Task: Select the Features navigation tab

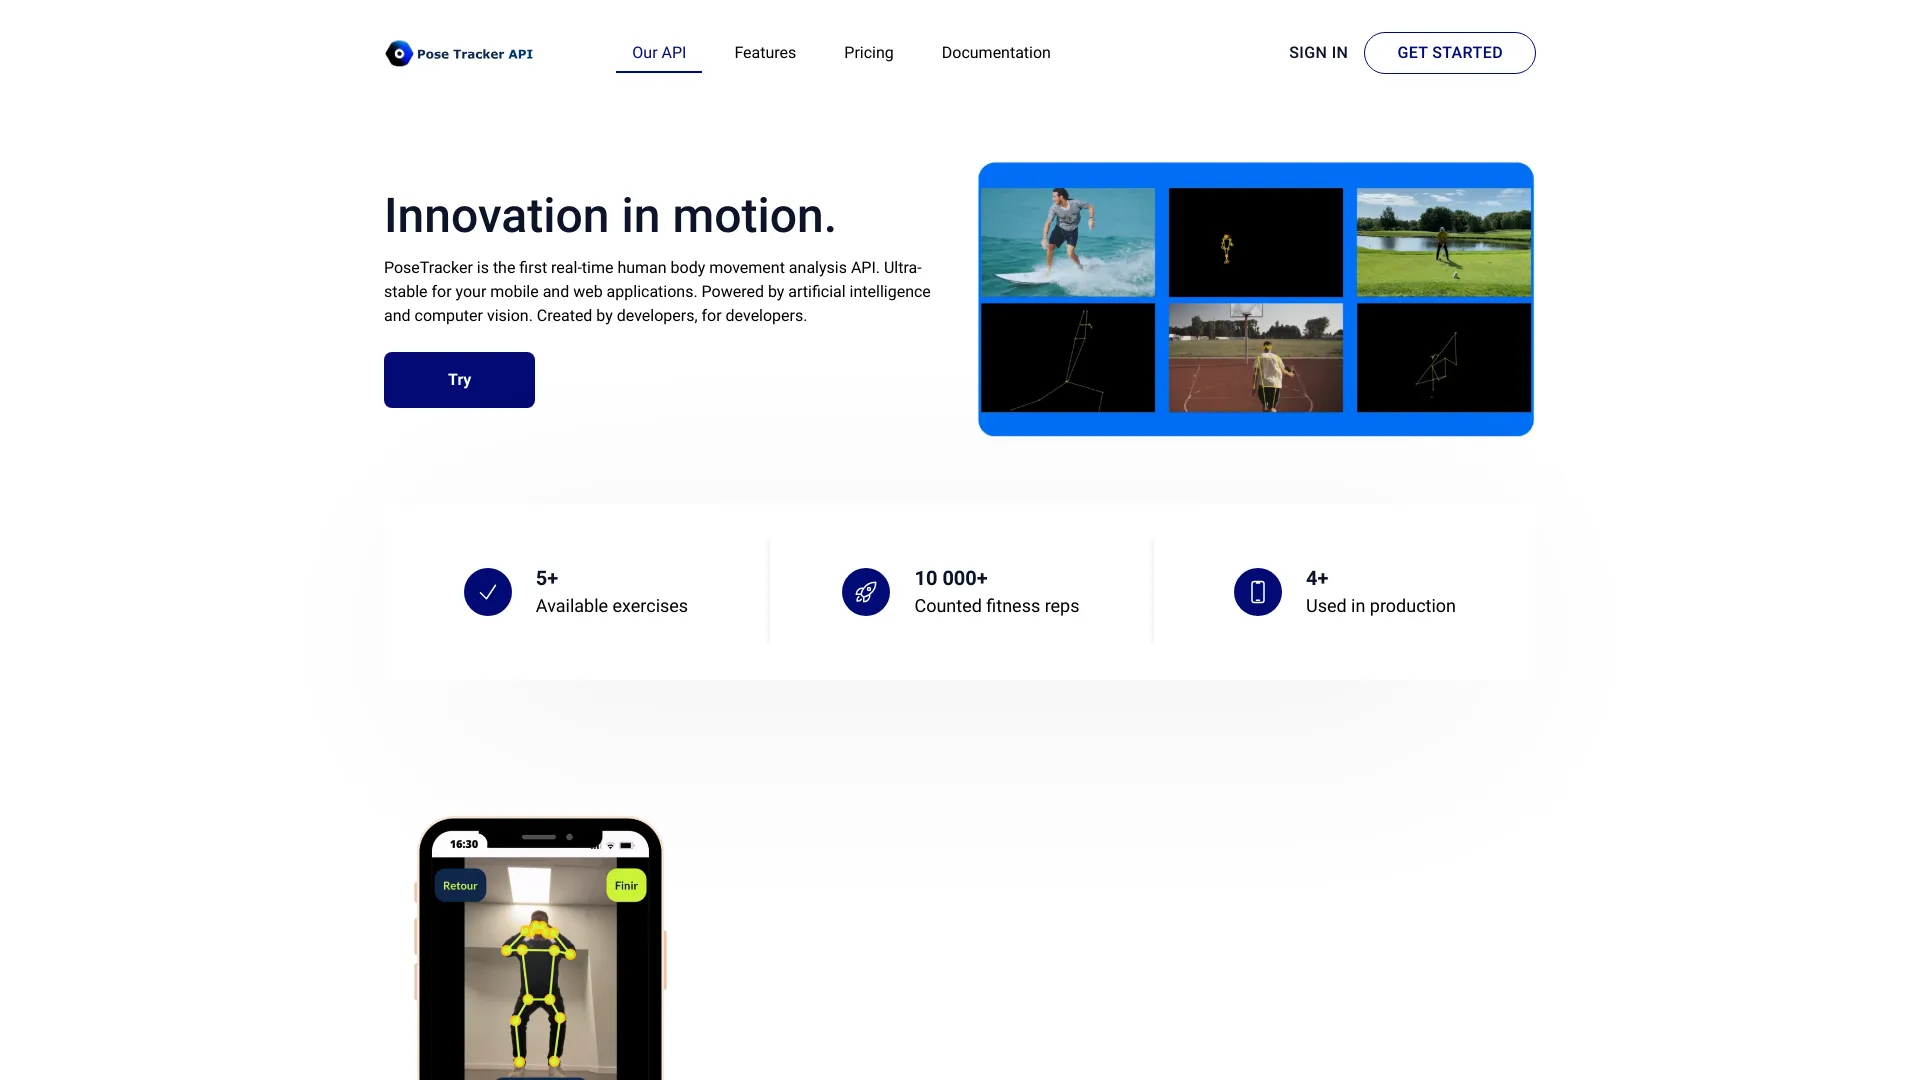Action: tap(765, 53)
